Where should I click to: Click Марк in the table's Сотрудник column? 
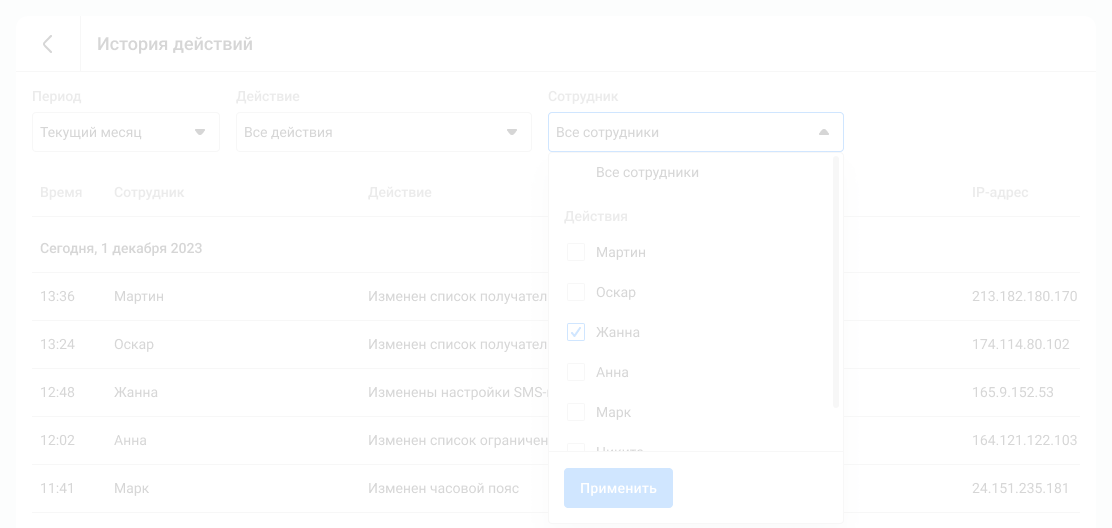point(132,489)
